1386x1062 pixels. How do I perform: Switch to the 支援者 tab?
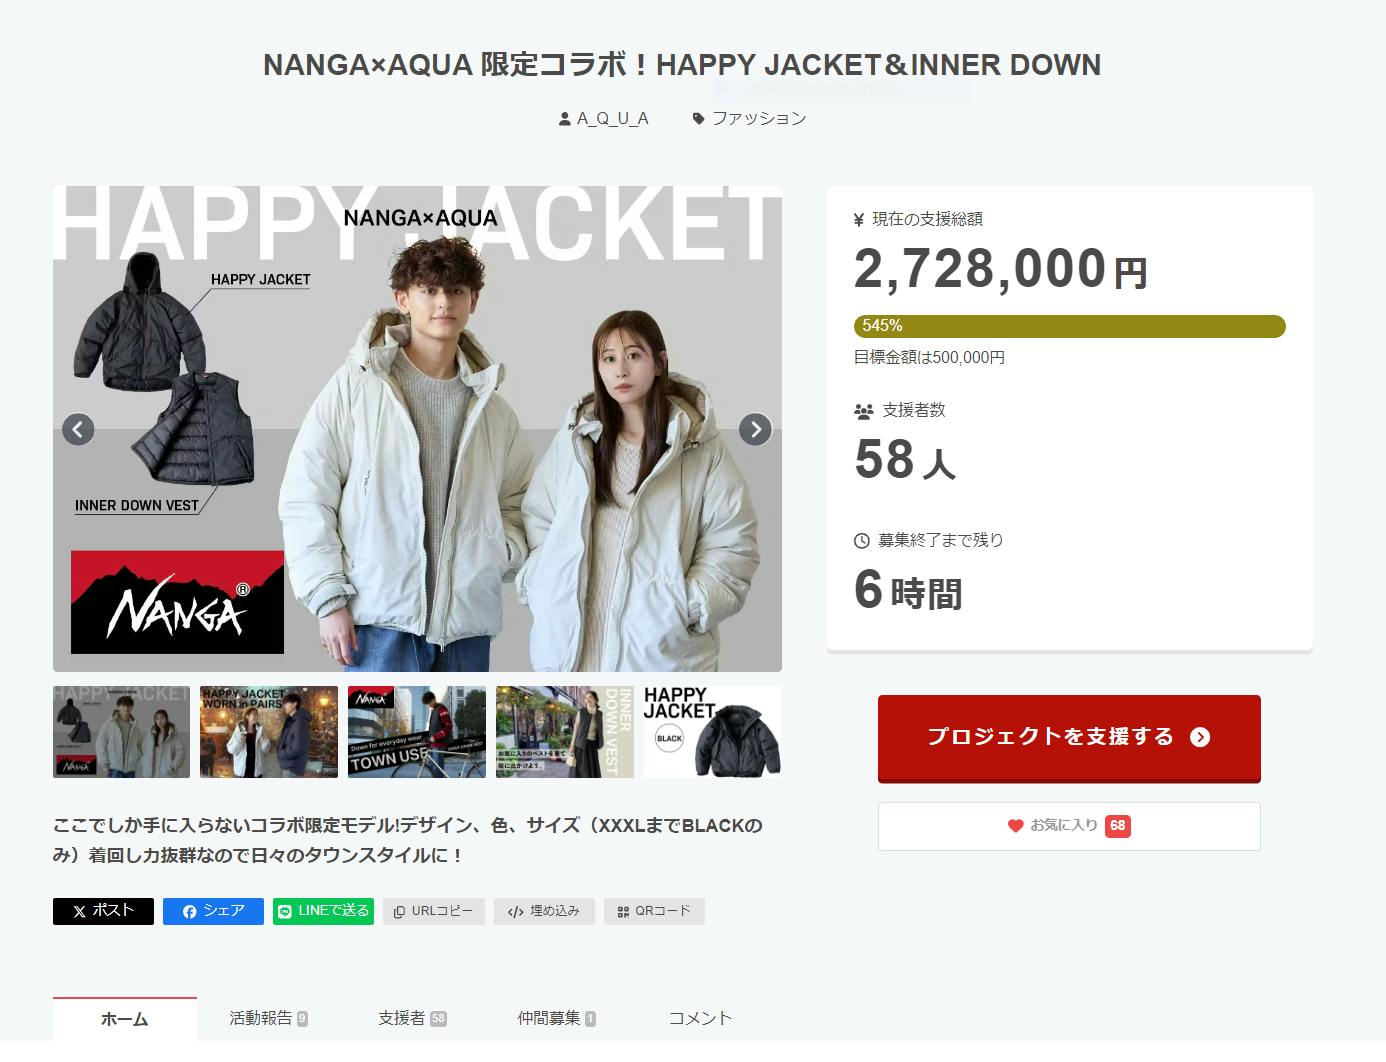coord(412,1018)
